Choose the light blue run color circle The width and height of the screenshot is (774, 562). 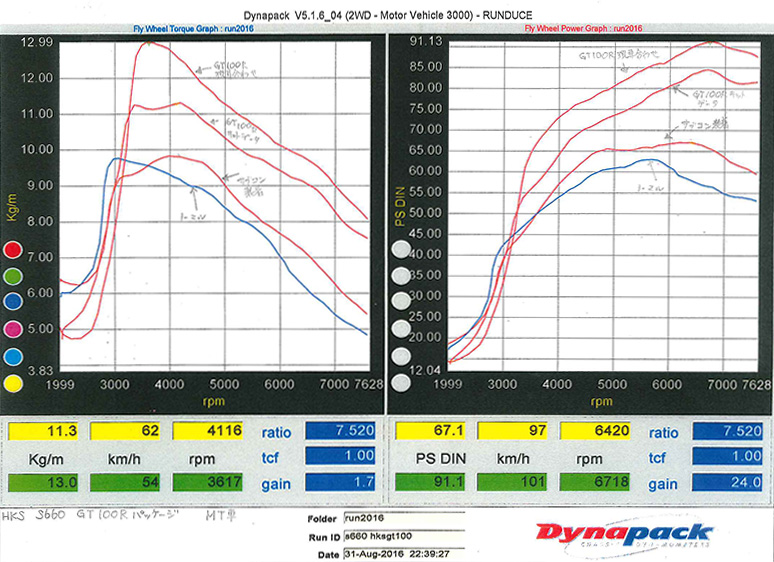coord(13,355)
